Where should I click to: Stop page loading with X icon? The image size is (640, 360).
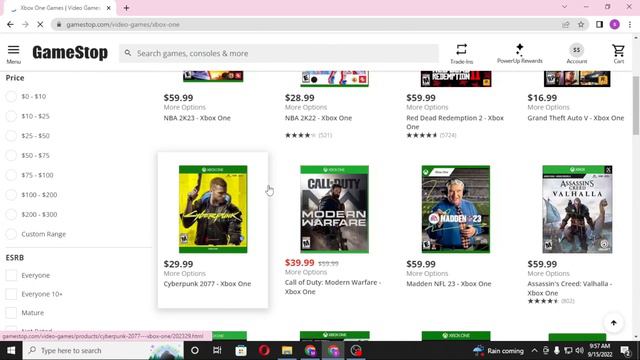click(x=40, y=24)
